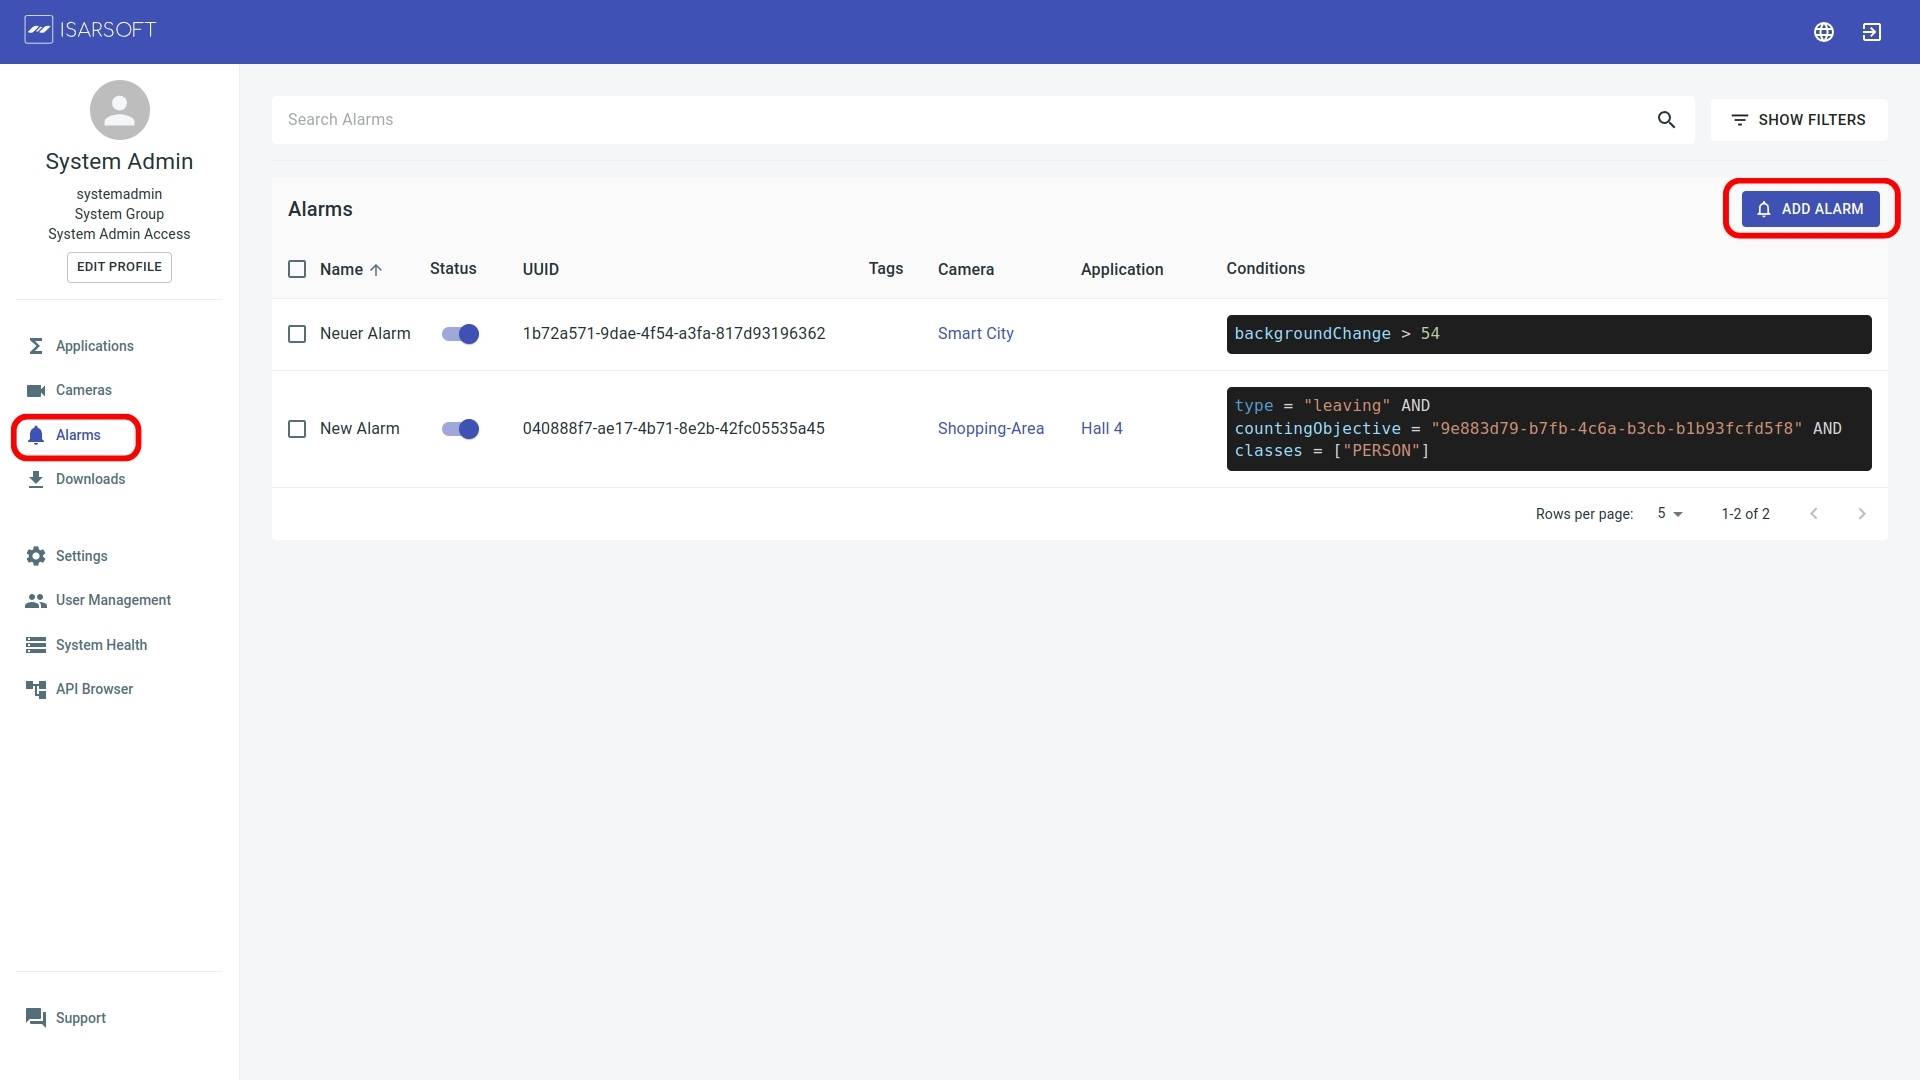Toggle Neuer Alarm status switch
This screenshot has height=1080, width=1920.
pyautogui.click(x=461, y=334)
